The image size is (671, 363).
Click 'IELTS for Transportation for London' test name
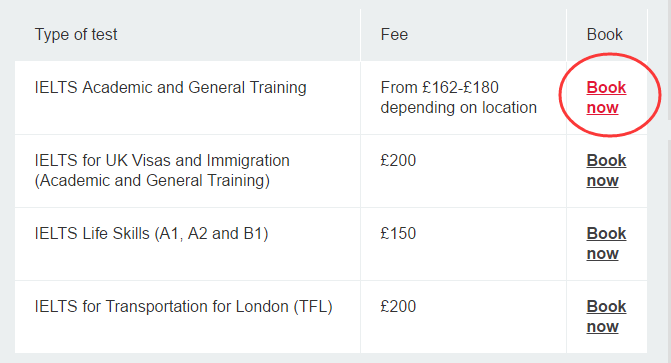click(x=162, y=306)
